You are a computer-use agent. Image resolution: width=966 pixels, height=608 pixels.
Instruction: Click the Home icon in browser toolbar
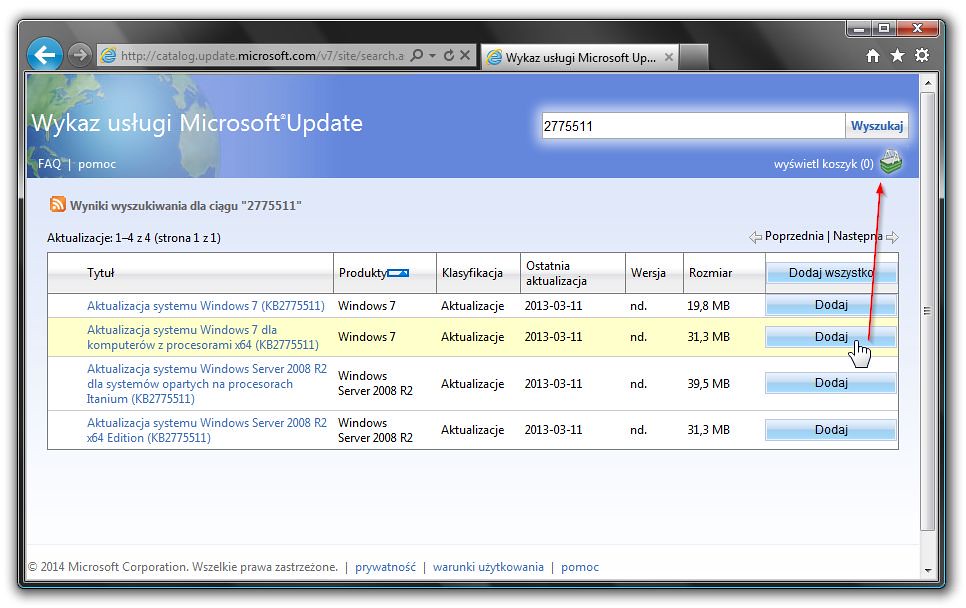(x=872, y=56)
